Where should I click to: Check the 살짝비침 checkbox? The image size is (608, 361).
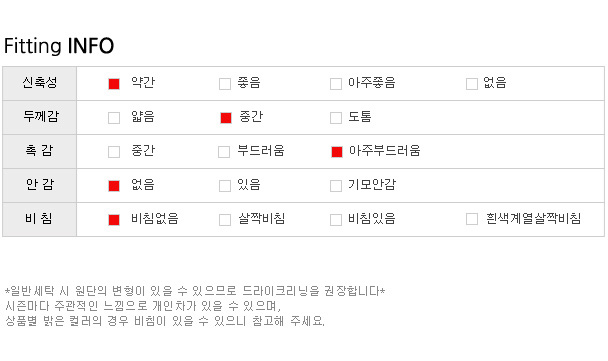pyautogui.click(x=225, y=220)
